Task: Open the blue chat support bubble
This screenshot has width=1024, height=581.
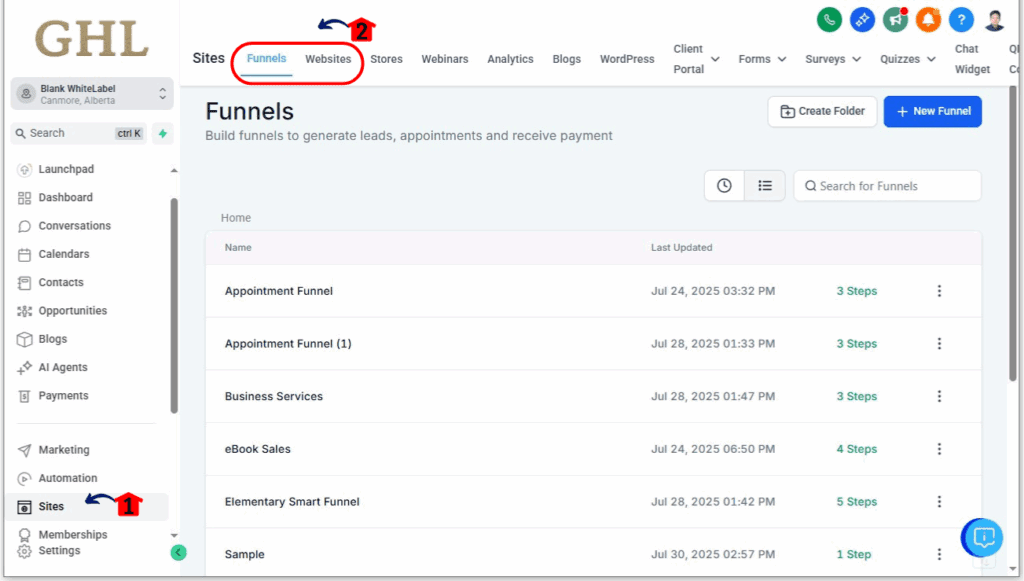Action: coord(982,537)
